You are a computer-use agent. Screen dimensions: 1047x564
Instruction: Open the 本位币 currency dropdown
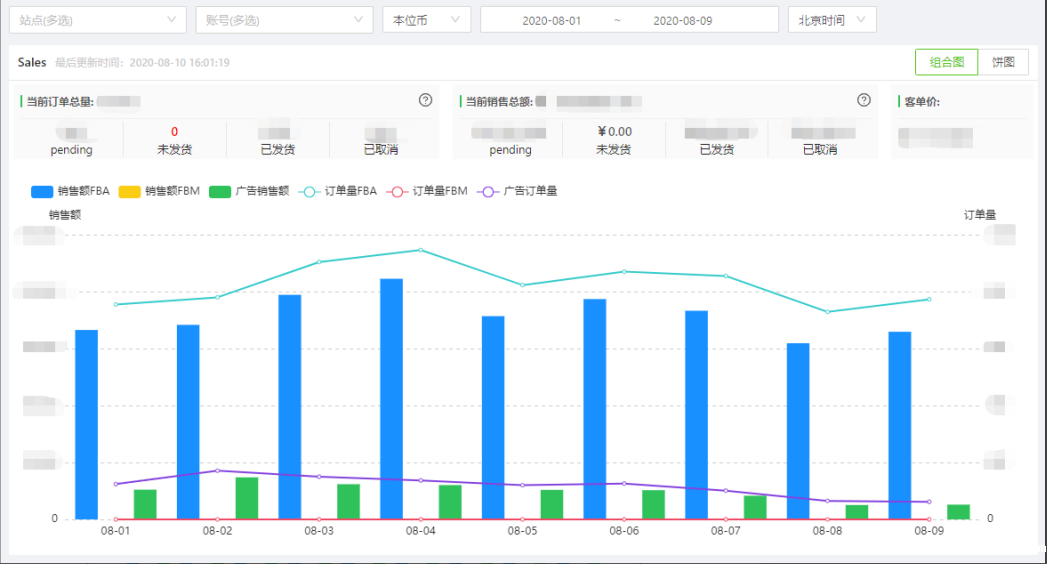(426, 20)
